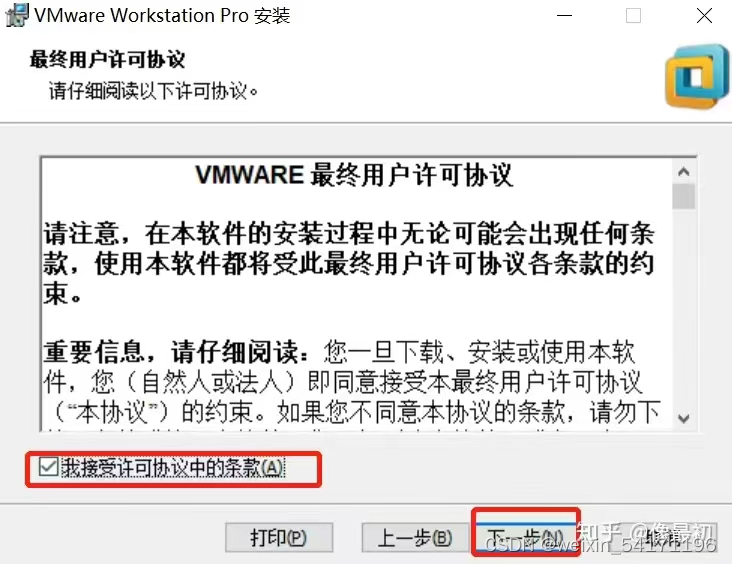Click the 重要信息，请仔细阅读 paragraph text
The width and height of the screenshot is (732, 564).
click(351, 382)
